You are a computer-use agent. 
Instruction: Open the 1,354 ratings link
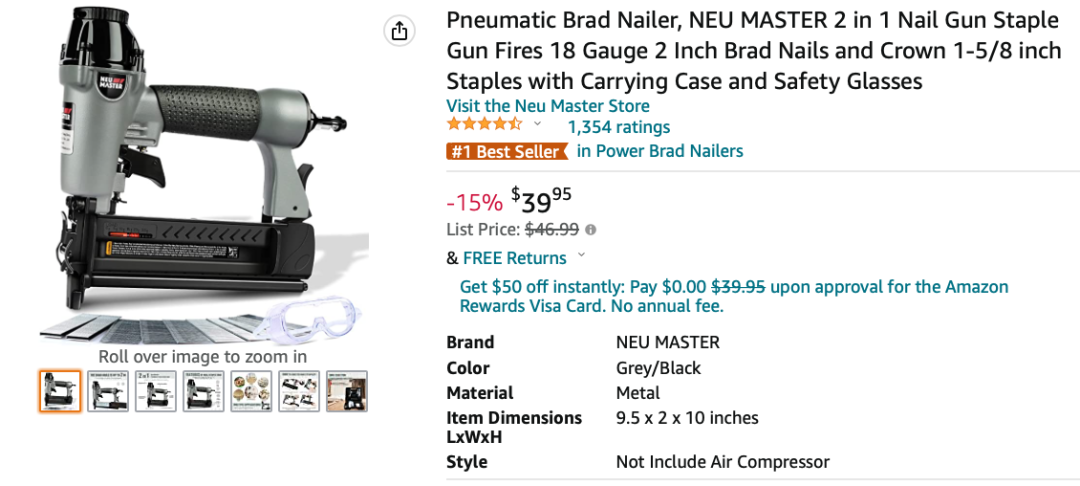pyautogui.click(x=618, y=127)
